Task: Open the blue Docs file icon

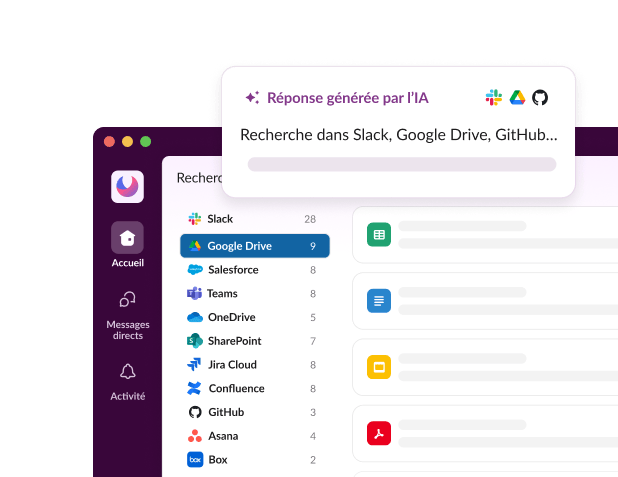Action: tap(379, 301)
